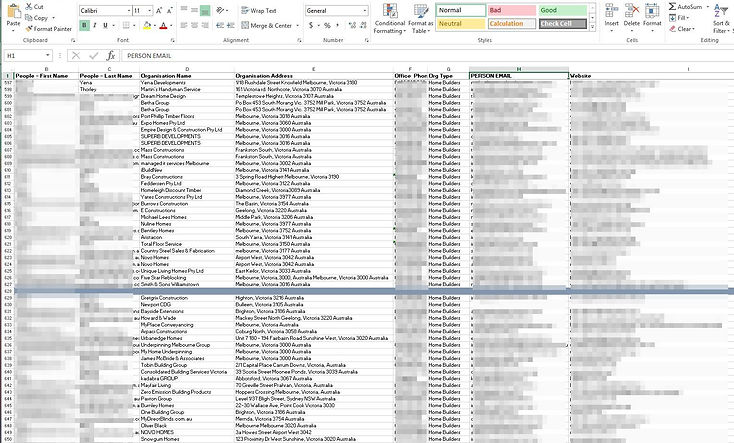Apply the Normal cell style
Viewport: 734px width, 443px height.
(x=461, y=10)
